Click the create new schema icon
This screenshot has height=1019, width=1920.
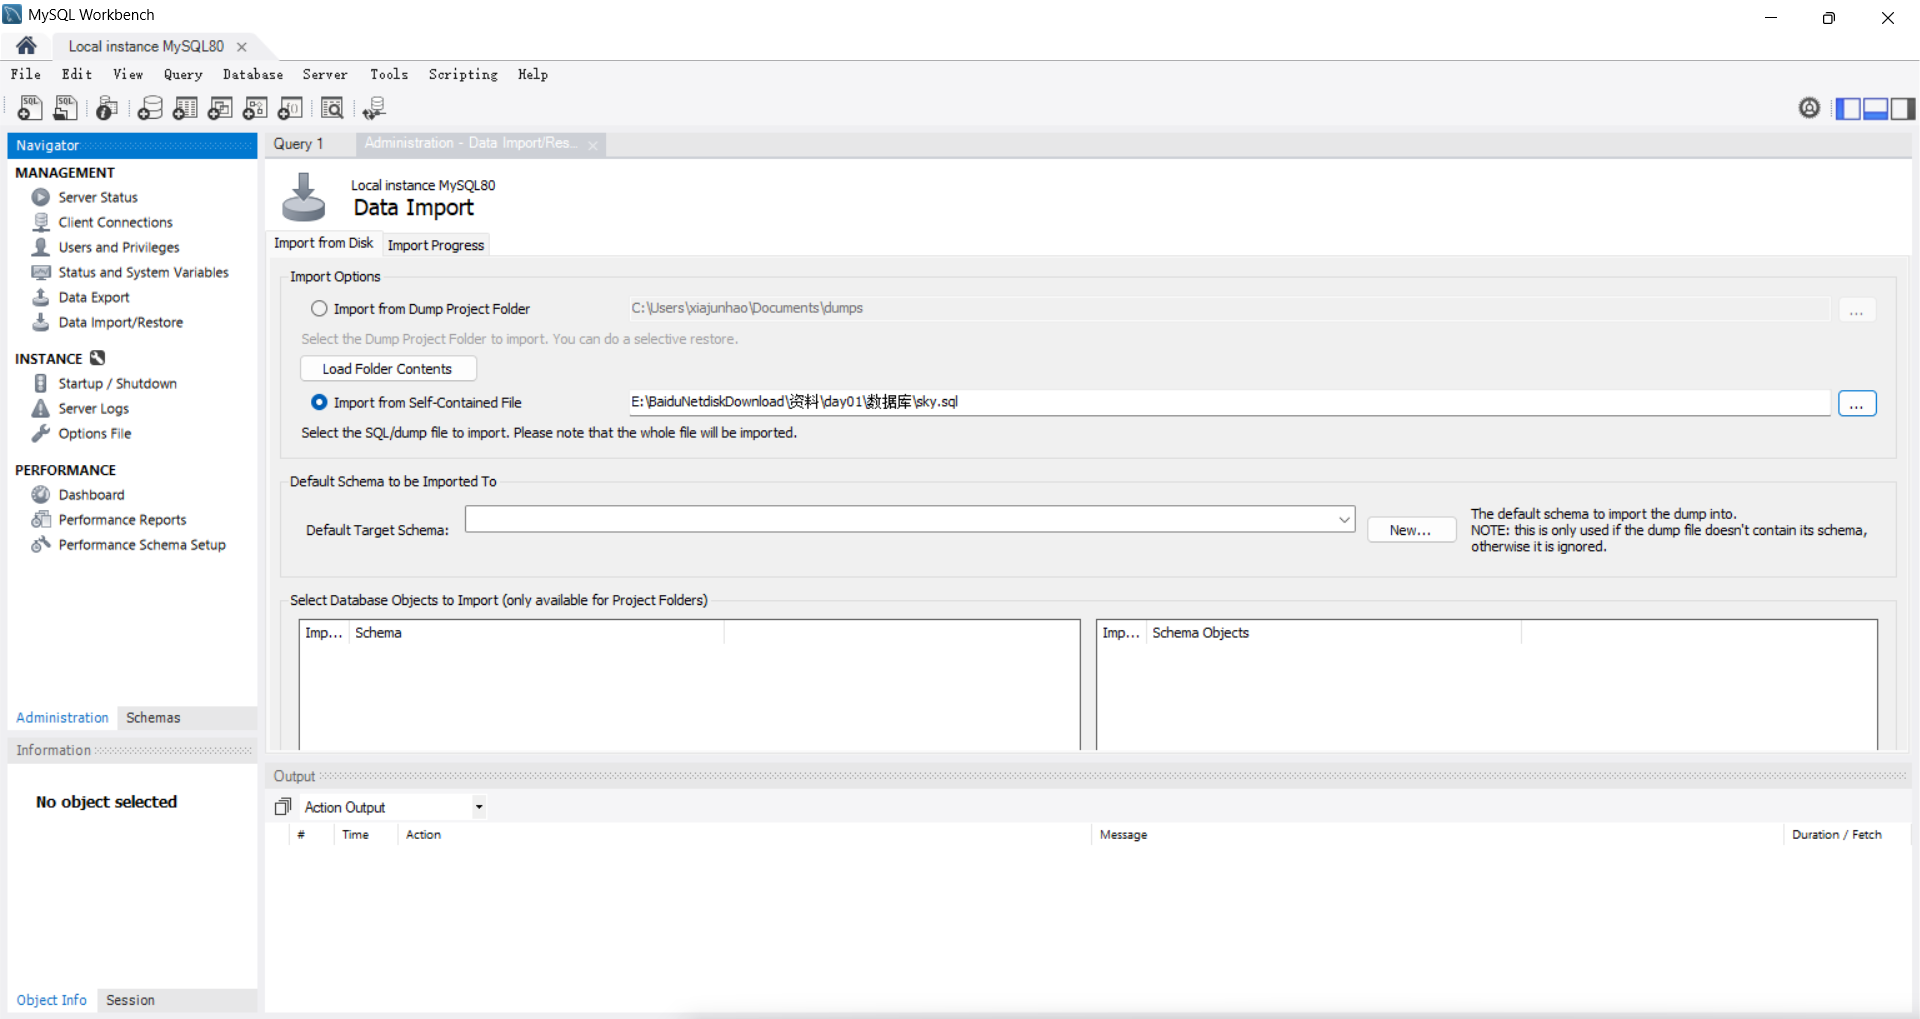coord(150,108)
